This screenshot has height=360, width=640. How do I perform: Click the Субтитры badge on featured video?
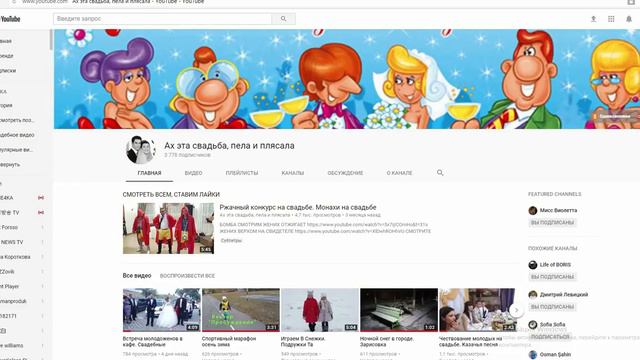pos(231,241)
